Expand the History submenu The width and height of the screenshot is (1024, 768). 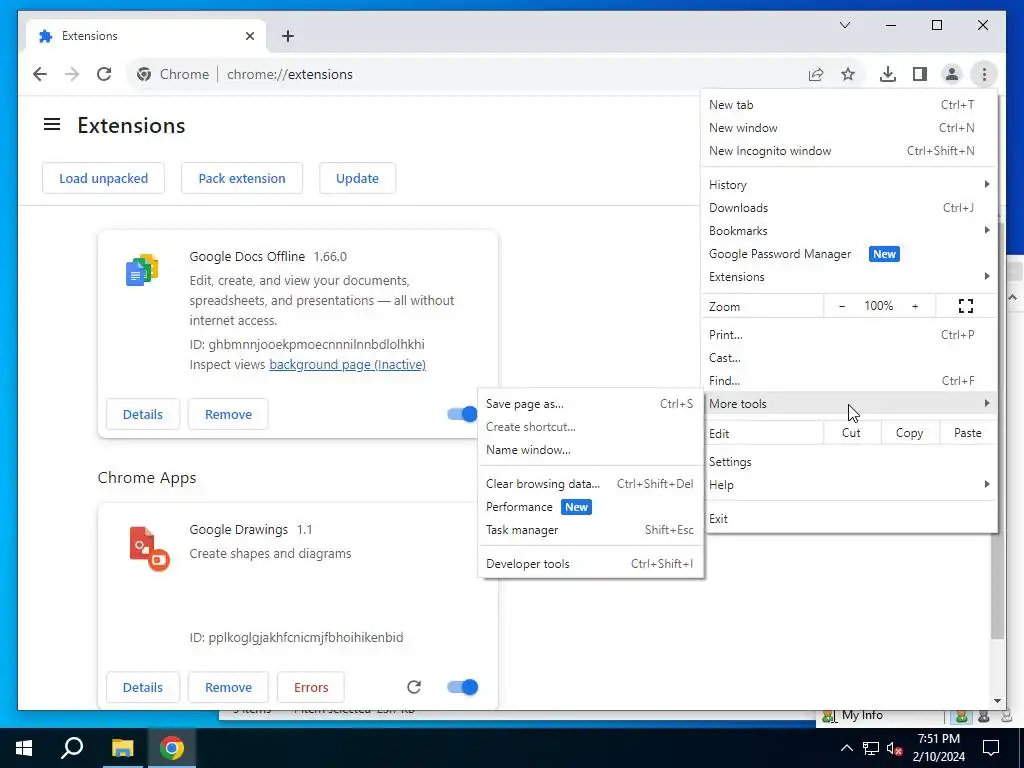point(850,185)
